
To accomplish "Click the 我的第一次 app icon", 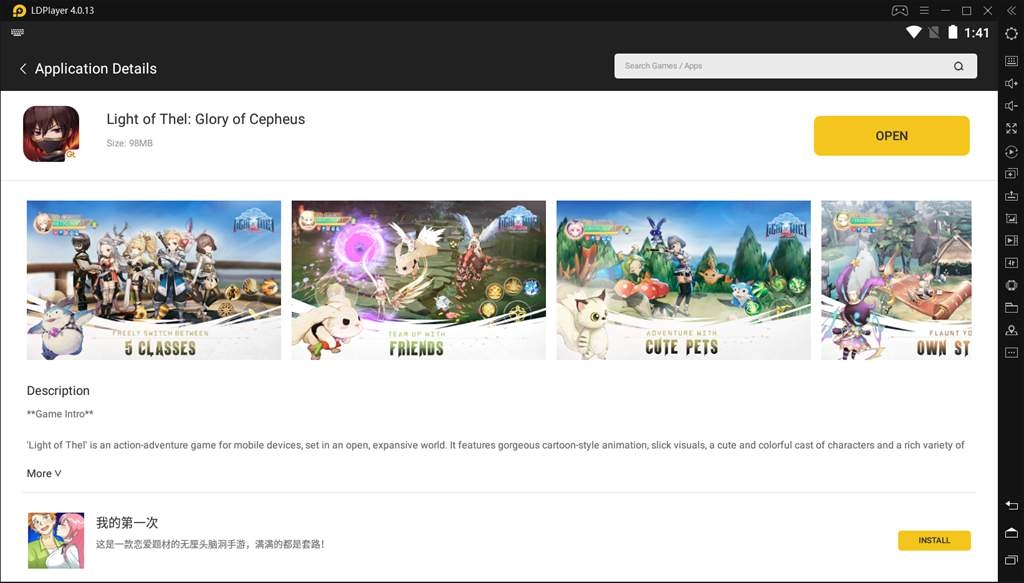I will [56, 541].
